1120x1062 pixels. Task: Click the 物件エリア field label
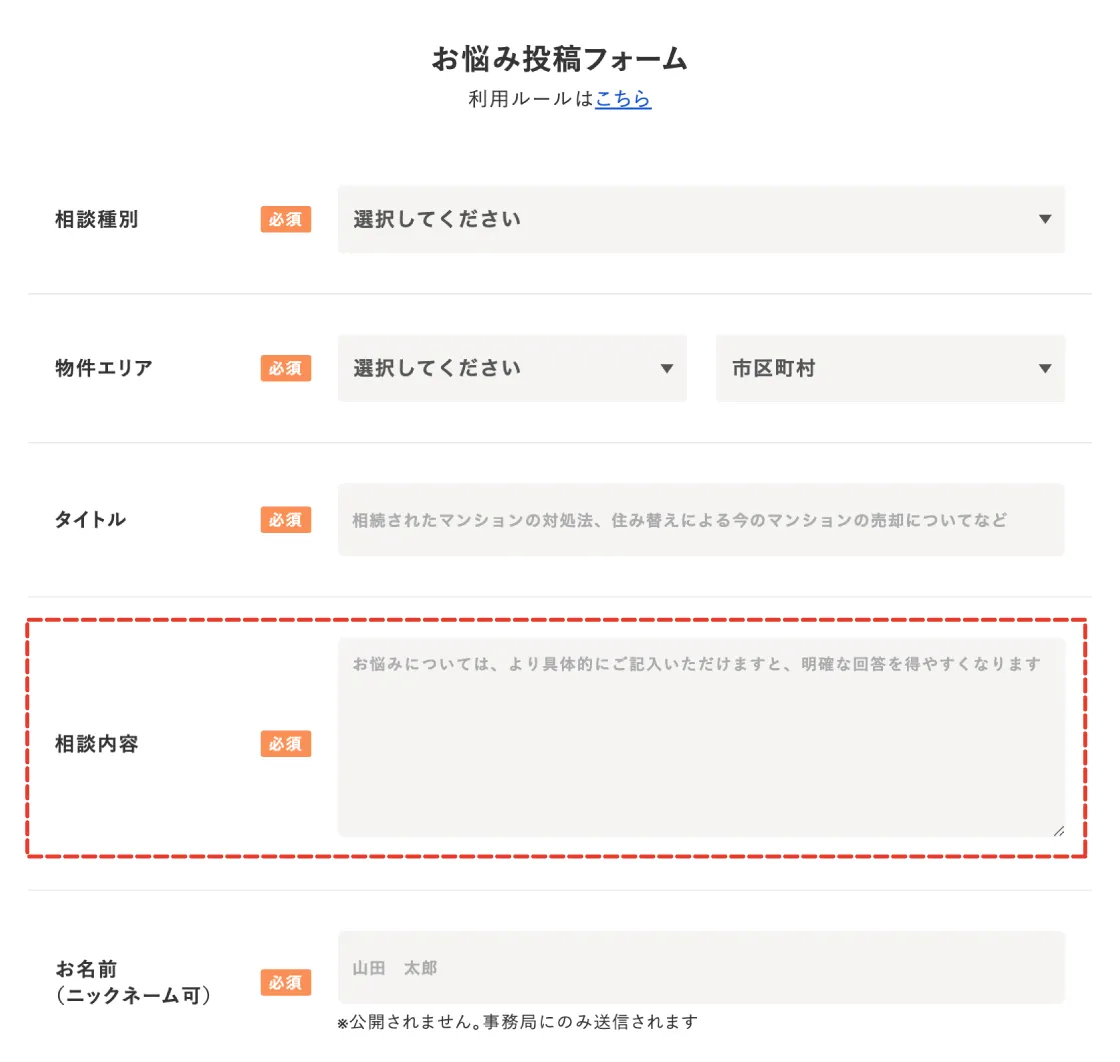[104, 368]
